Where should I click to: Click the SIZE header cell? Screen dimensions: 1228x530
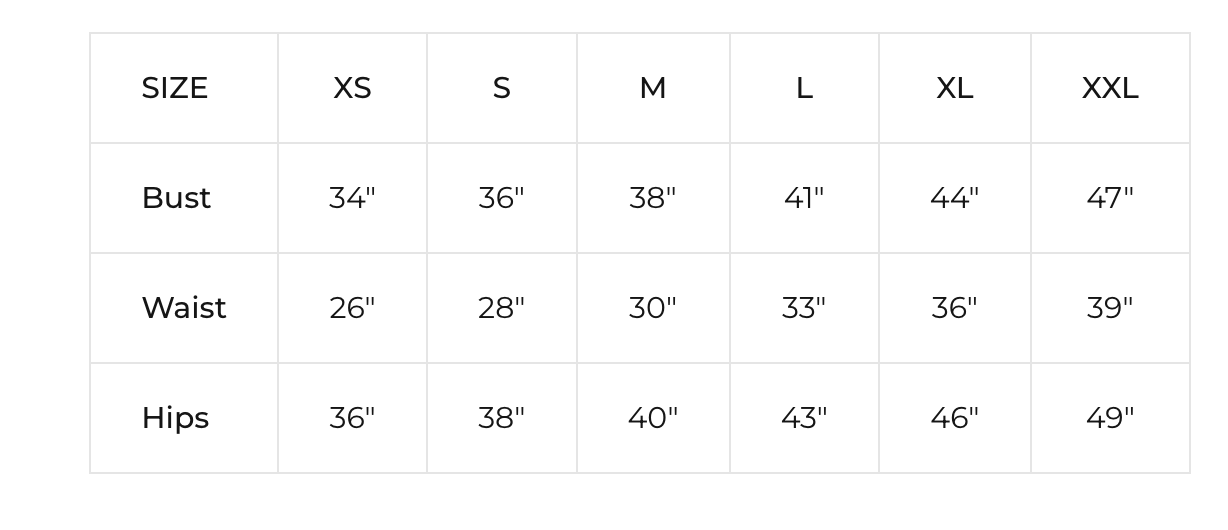tap(175, 88)
